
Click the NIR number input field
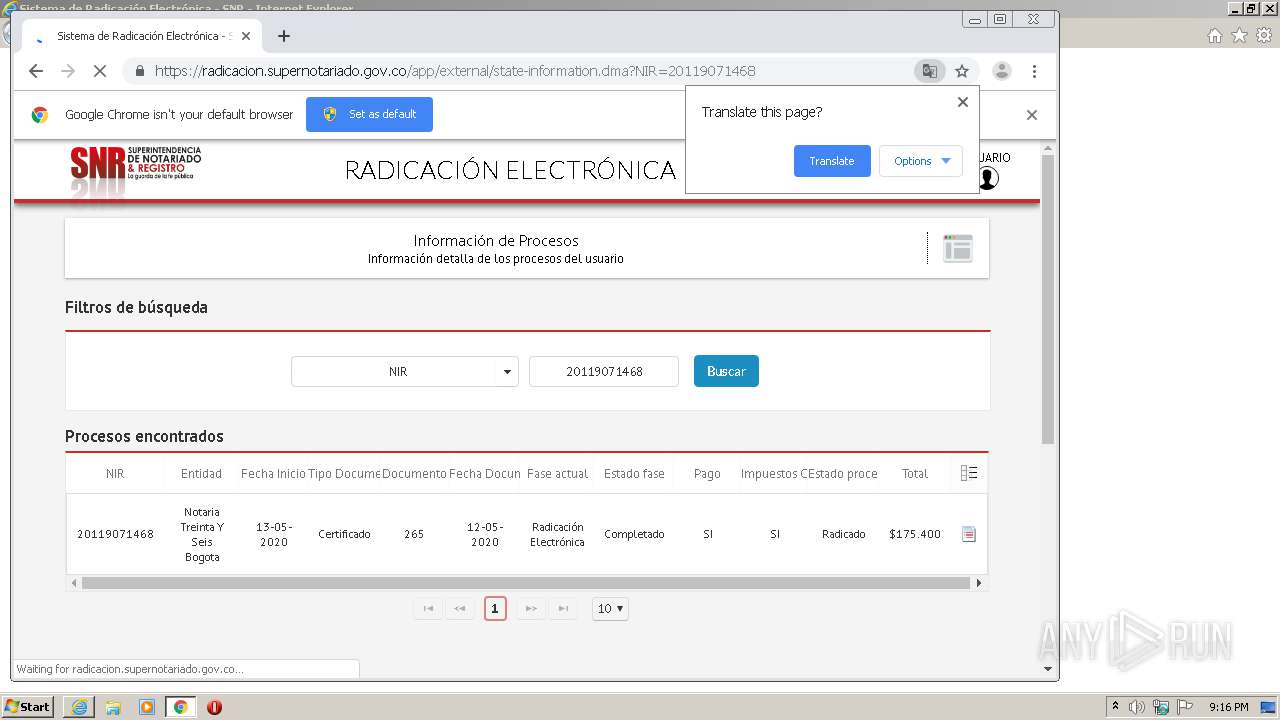click(604, 371)
